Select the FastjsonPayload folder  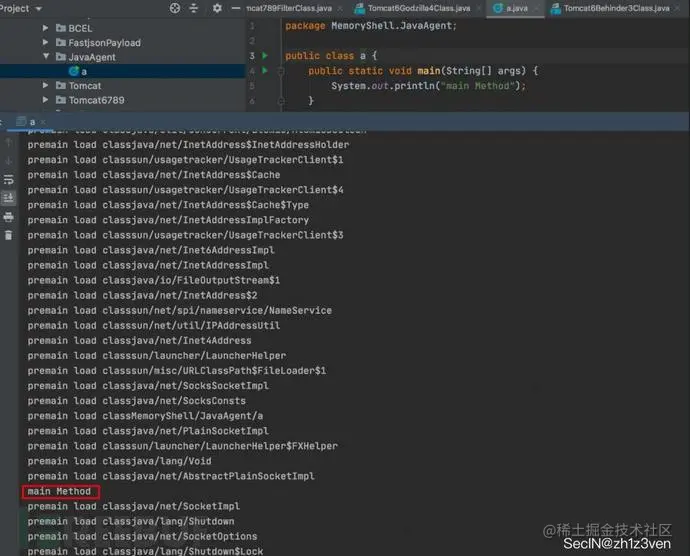point(99,43)
